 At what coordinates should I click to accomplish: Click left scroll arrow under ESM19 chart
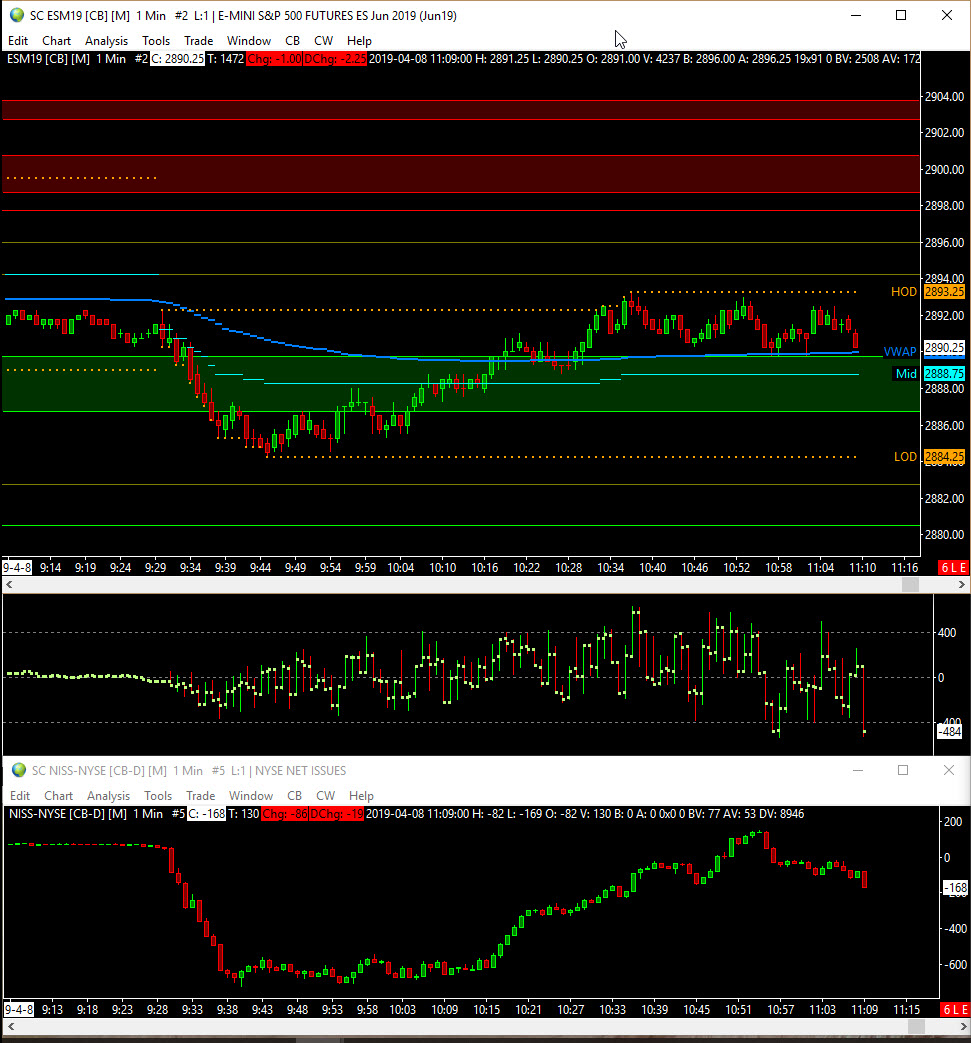point(9,585)
